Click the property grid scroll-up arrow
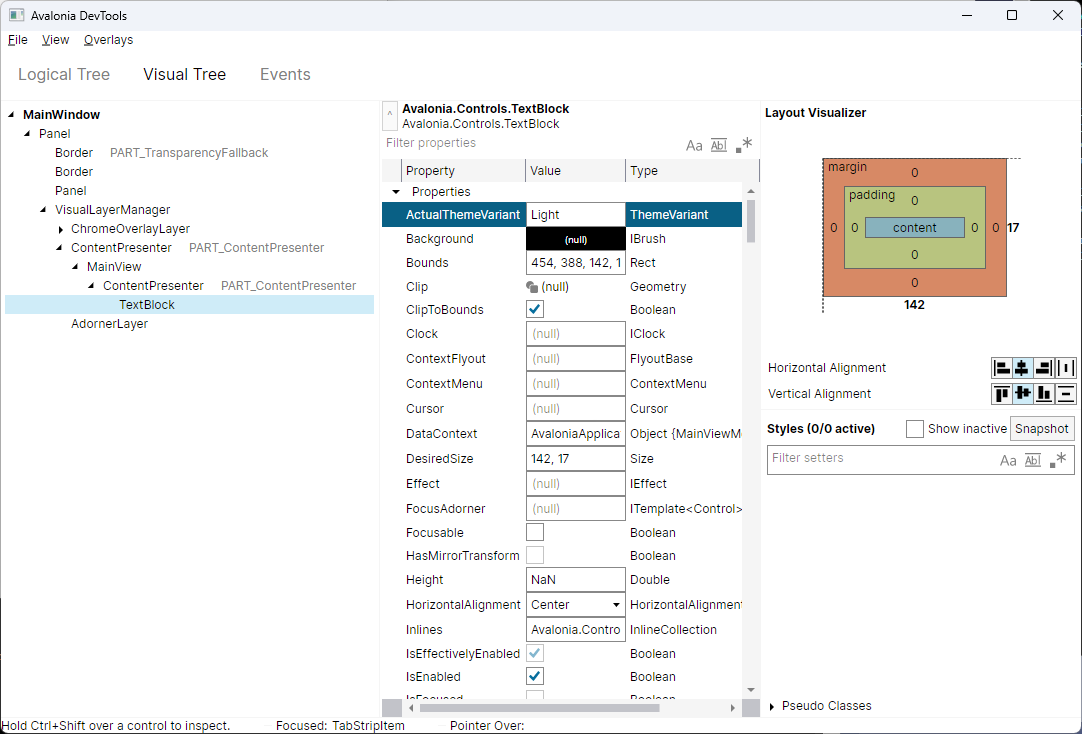 (x=751, y=191)
